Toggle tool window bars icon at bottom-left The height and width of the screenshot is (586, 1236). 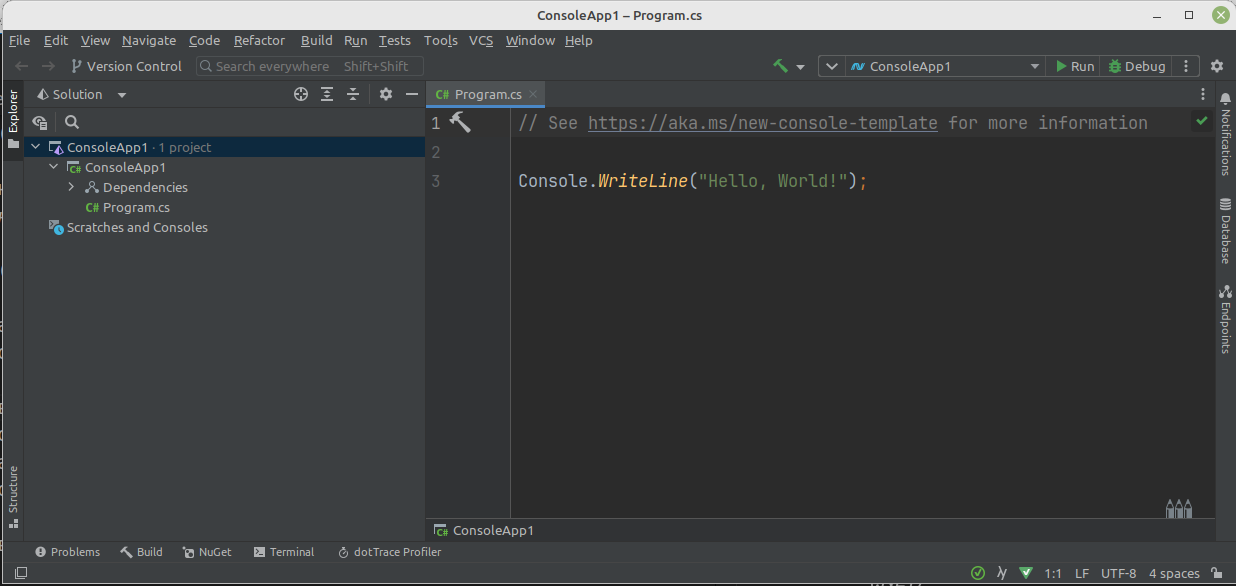[x=20, y=573]
